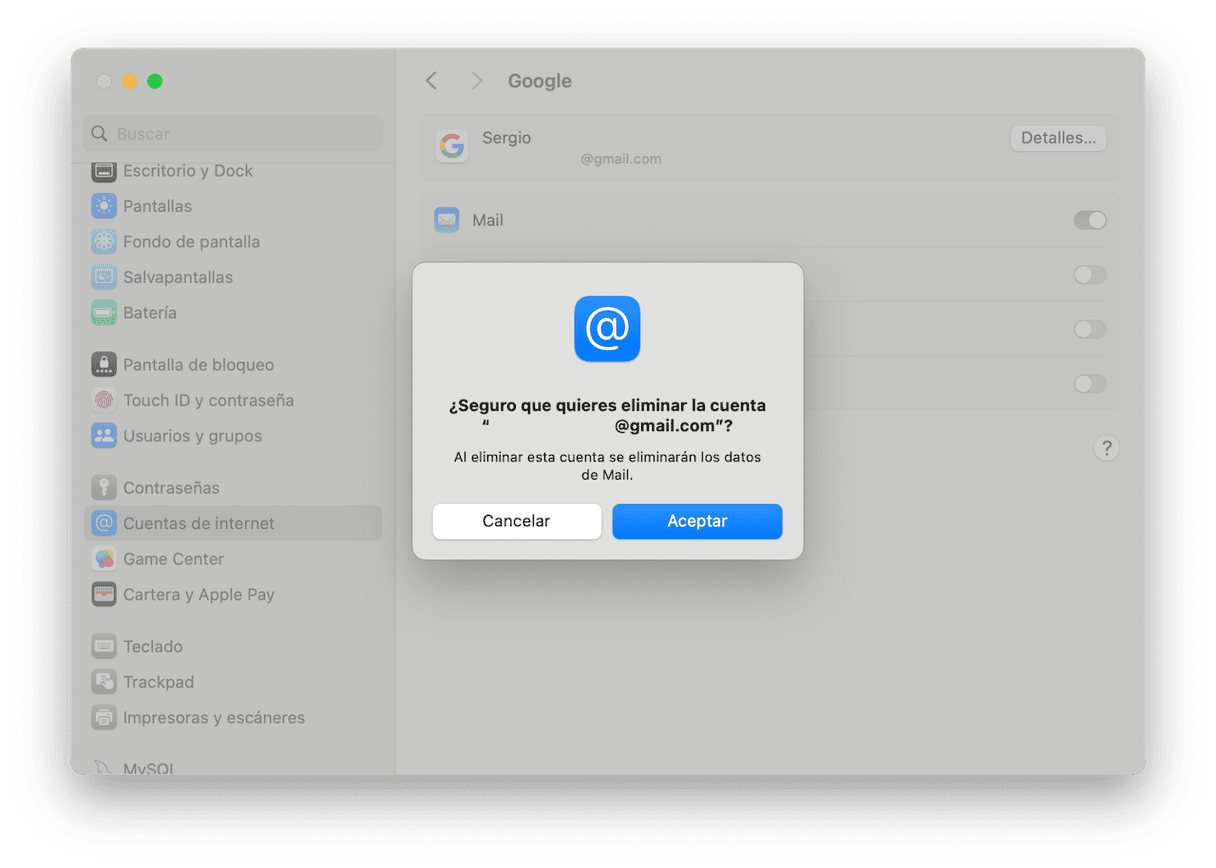The height and width of the screenshot is (868, 1216).
Task: Click the Pantallas sun icon
Action: click(x=104, y=206)
